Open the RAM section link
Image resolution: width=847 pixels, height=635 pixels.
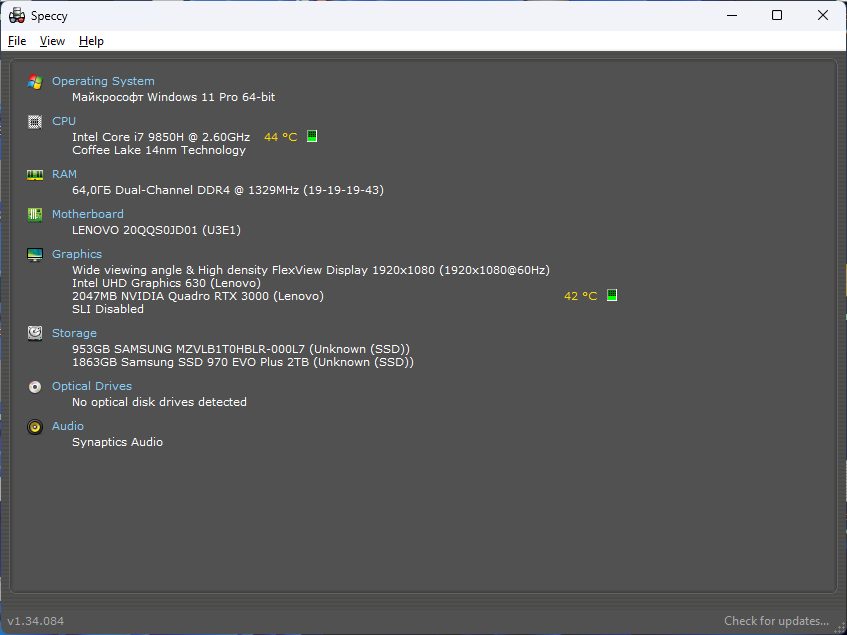[64, 174]
